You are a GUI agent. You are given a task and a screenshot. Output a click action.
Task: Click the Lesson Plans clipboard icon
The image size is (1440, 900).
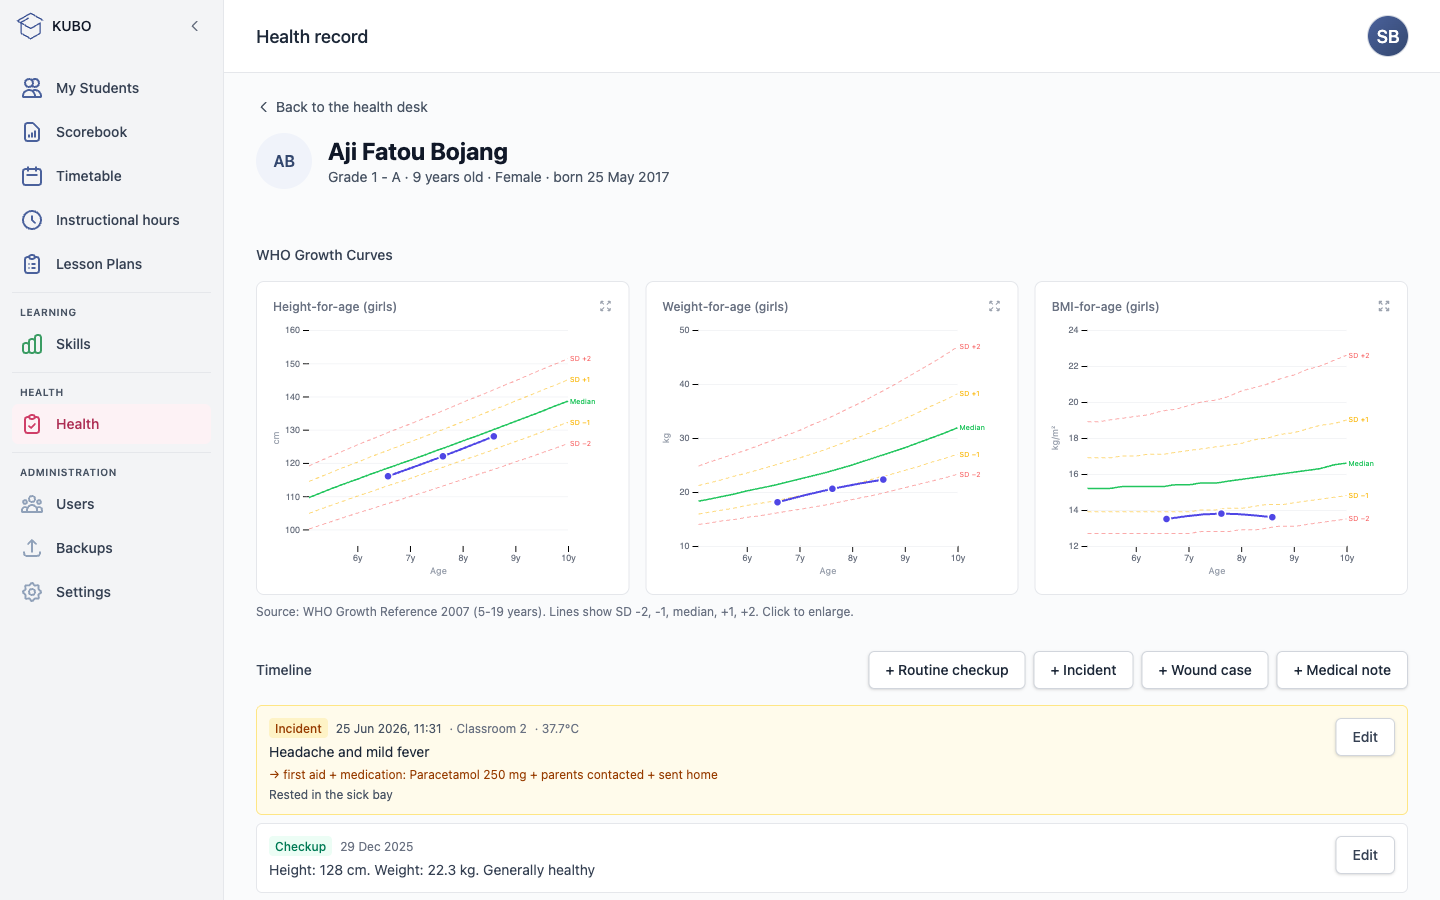pyautogui.click(x=32, y=264)
